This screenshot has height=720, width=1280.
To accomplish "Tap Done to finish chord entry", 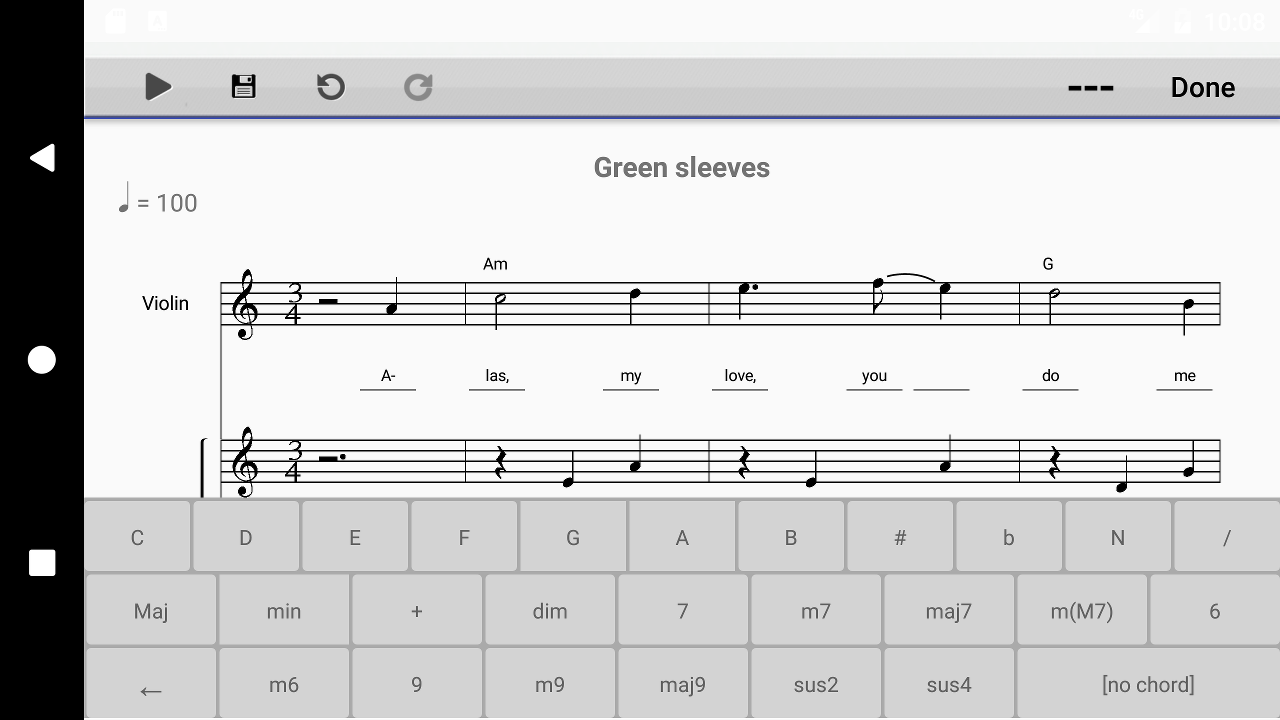I will pyautogui.click(x=1202, y=87).
